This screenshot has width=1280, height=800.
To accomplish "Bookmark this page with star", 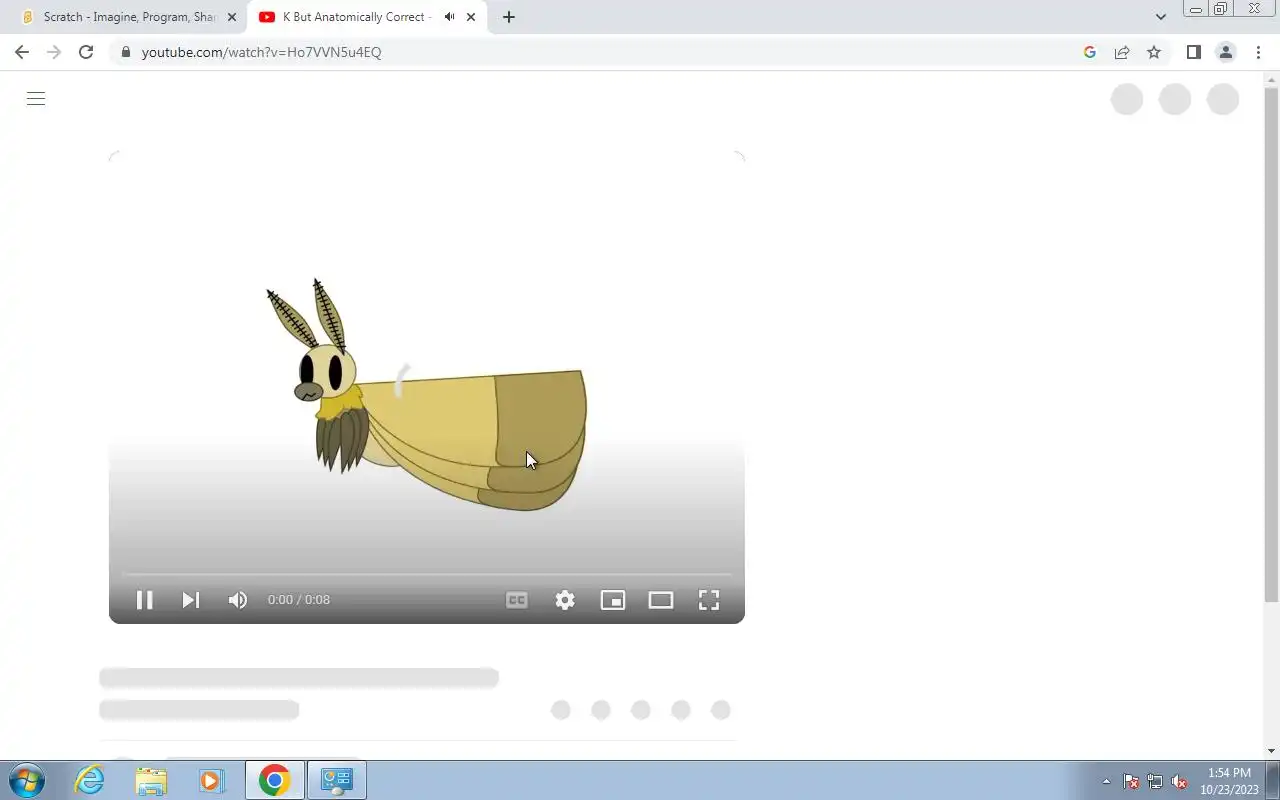I will [1154, 52].
